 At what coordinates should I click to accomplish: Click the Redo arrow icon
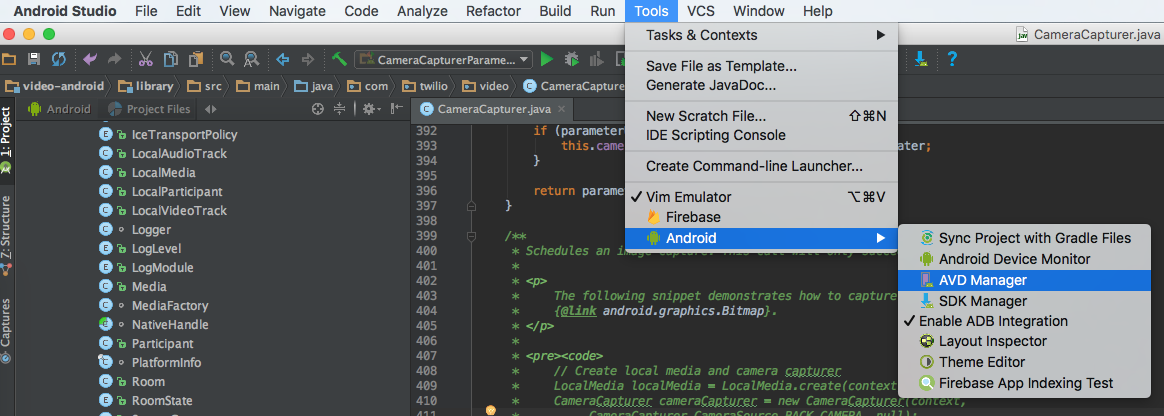click(114, 59)
